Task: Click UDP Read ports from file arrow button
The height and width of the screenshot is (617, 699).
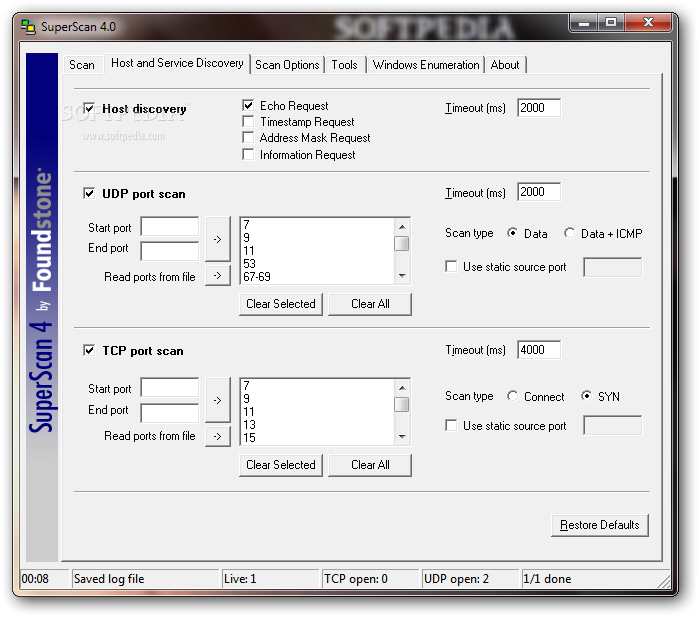Action: (x=218, y=276)
